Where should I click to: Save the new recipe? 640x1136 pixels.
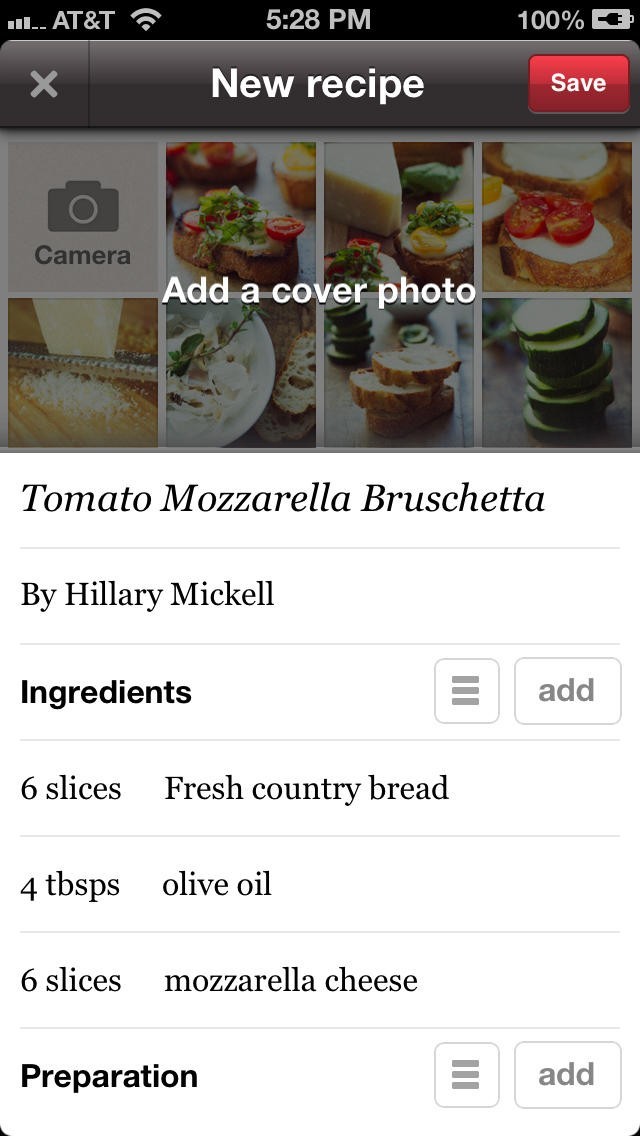(578, 84)
